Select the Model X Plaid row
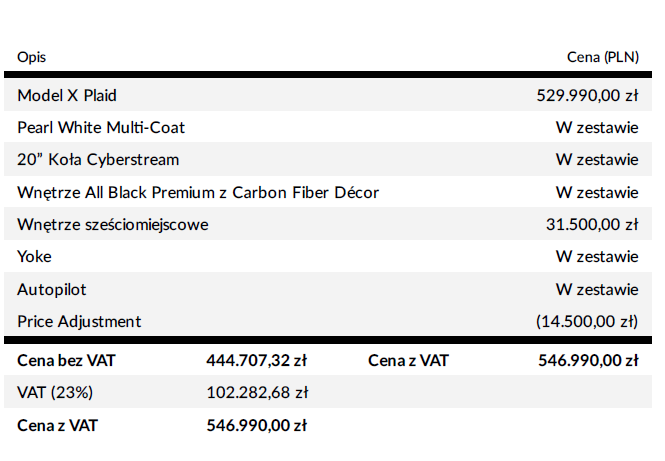The height and width of the screenshot is (461, 665). pos(67,96)
